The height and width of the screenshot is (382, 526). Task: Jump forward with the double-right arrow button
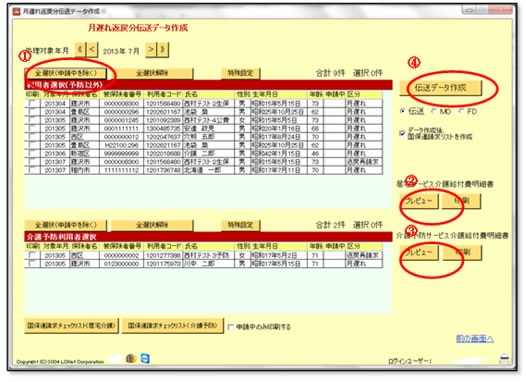pos(163,50)
